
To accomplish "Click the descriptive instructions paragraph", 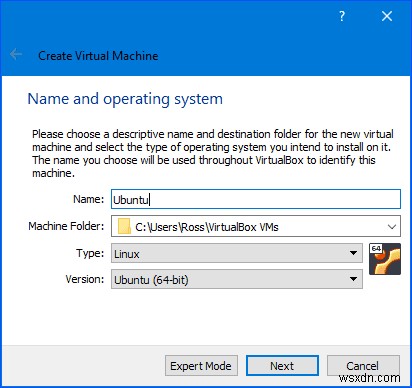I will click(213, 153).
